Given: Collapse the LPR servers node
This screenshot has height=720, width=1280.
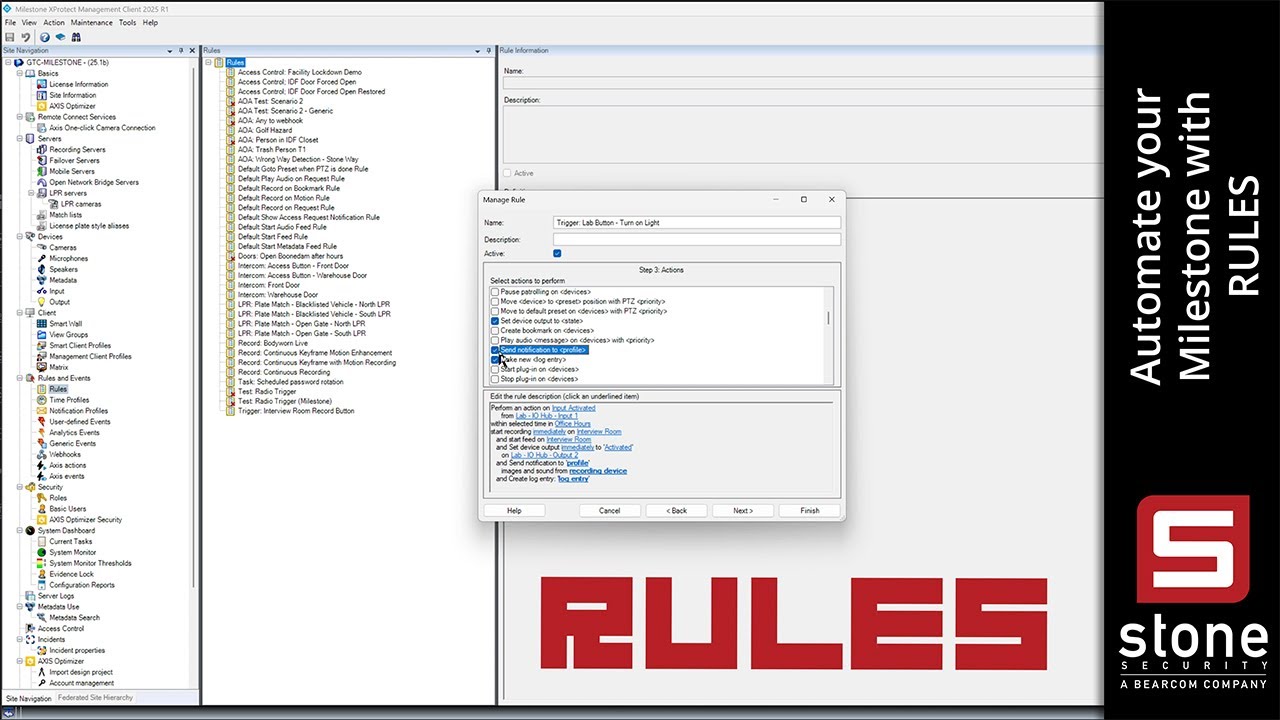Looking at the screenshot, I should click(x=32, y=193).
